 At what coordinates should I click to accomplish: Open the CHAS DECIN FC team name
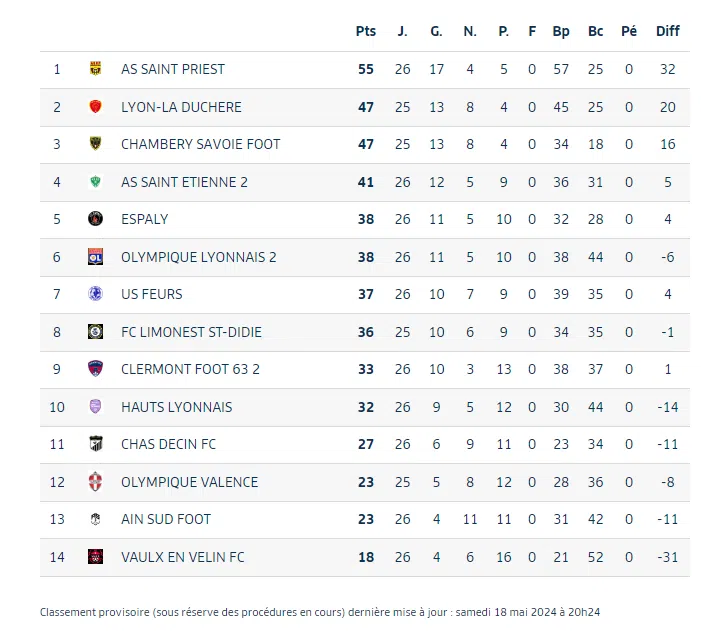click(168, 444)
